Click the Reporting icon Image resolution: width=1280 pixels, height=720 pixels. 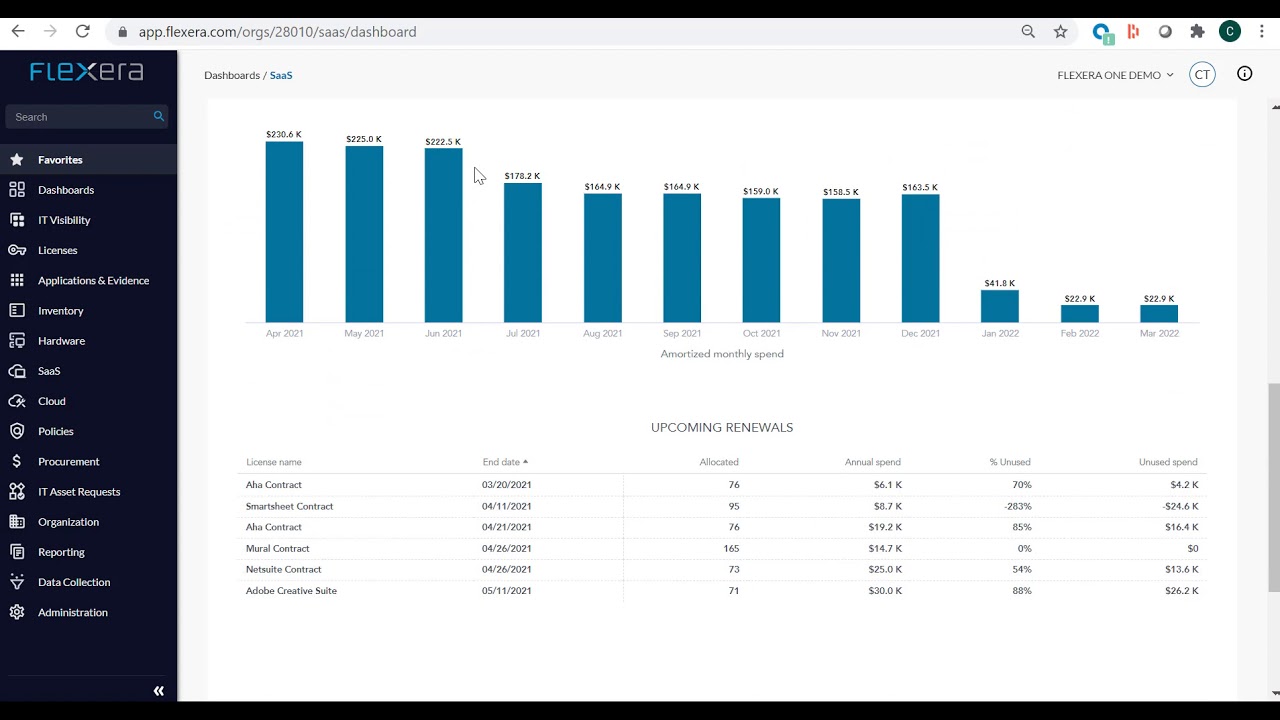pyautogui.click(x=17, y=551)
